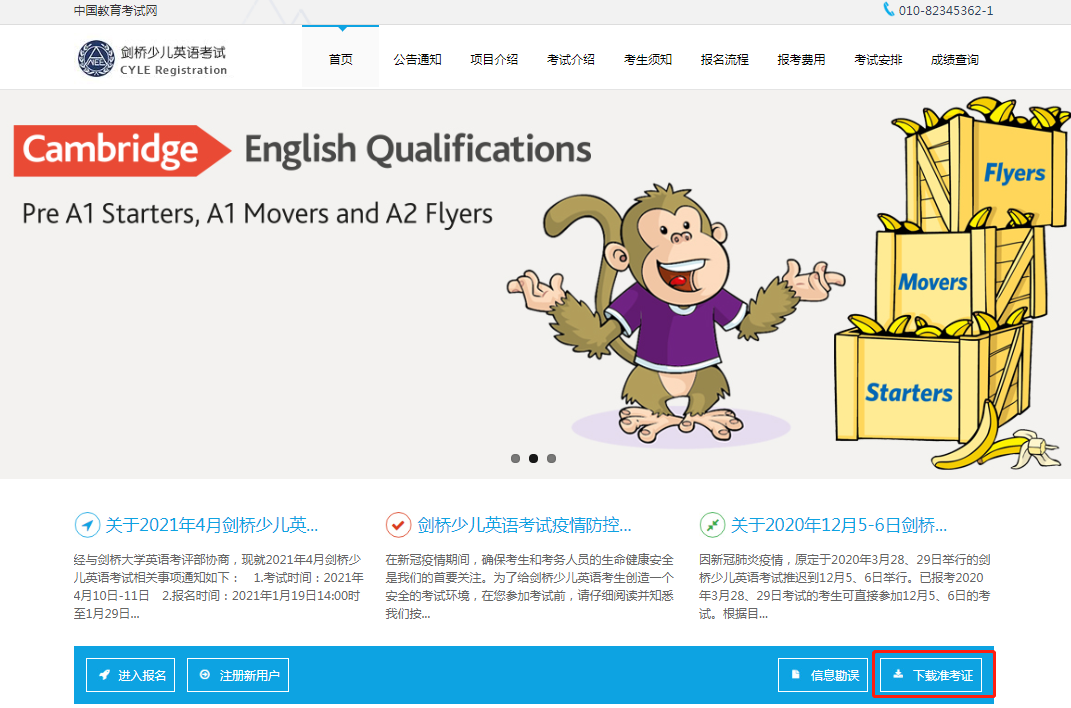Screen dimensions: 1071x708
Task: Open the 公告通知 menu item
Action: coord(417,59)
